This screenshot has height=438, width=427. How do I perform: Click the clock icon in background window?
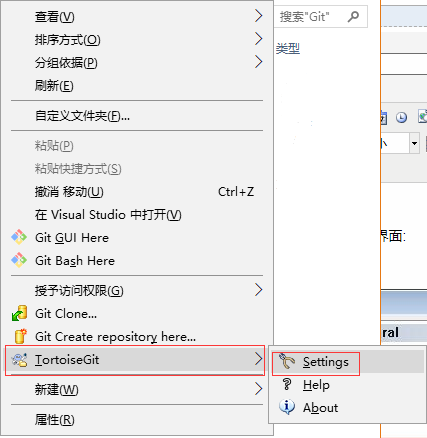[401, 117]
